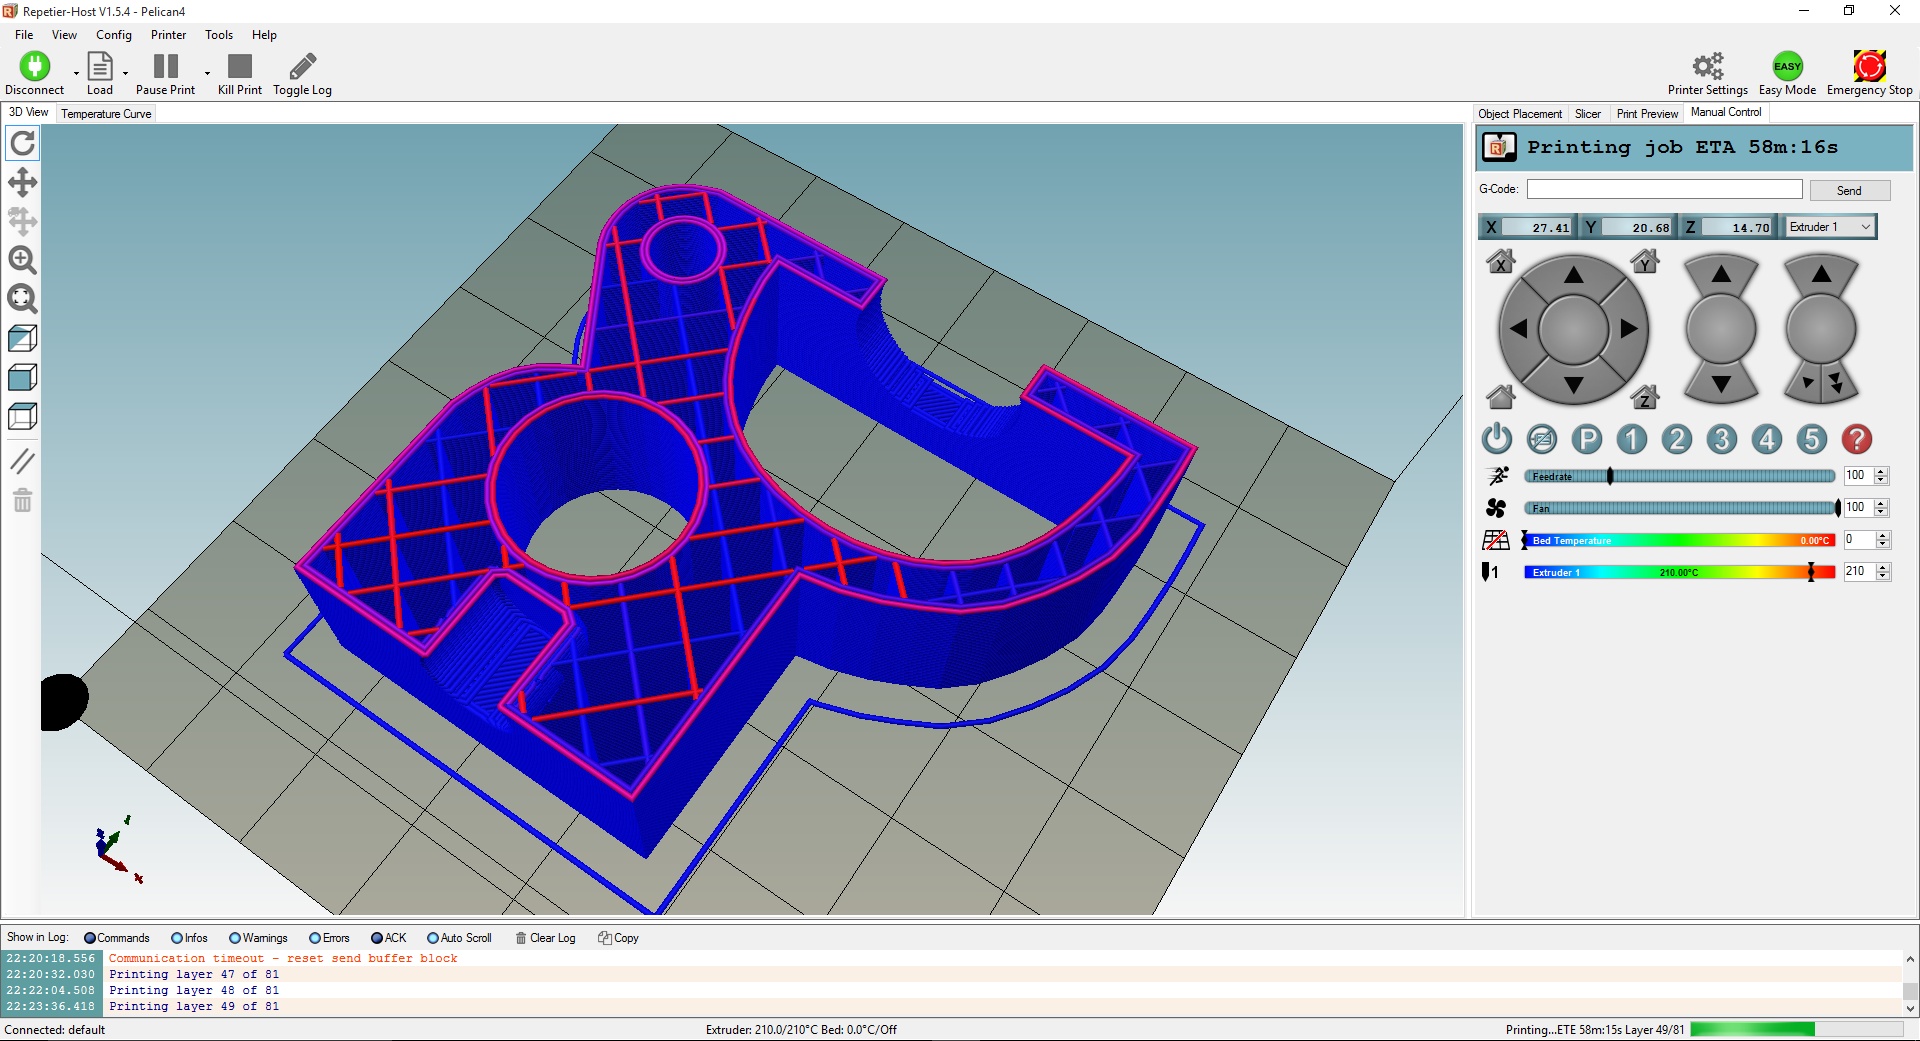The width and height of the screenshot is (1920, 1041).
Task: Open the Printer menu
Action: tap(168, 35)
